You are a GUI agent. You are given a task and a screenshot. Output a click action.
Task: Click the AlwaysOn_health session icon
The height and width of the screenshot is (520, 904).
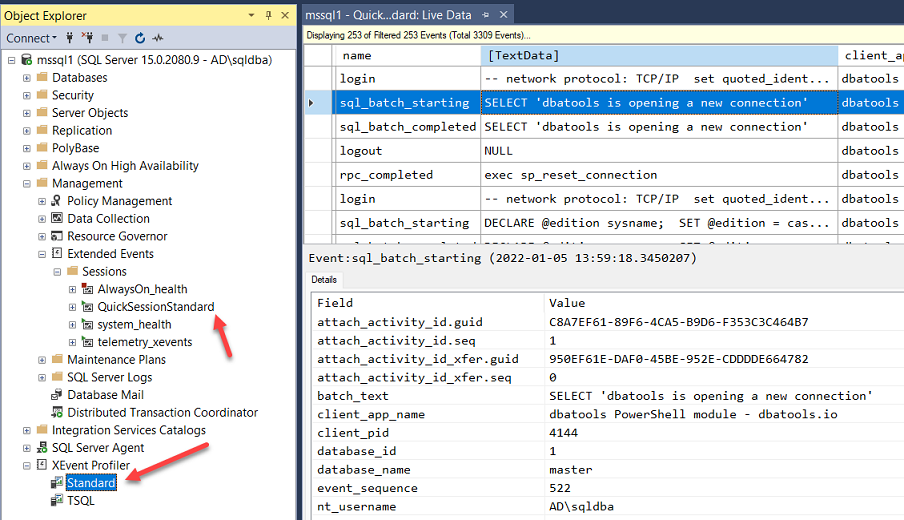coord(87,289)
